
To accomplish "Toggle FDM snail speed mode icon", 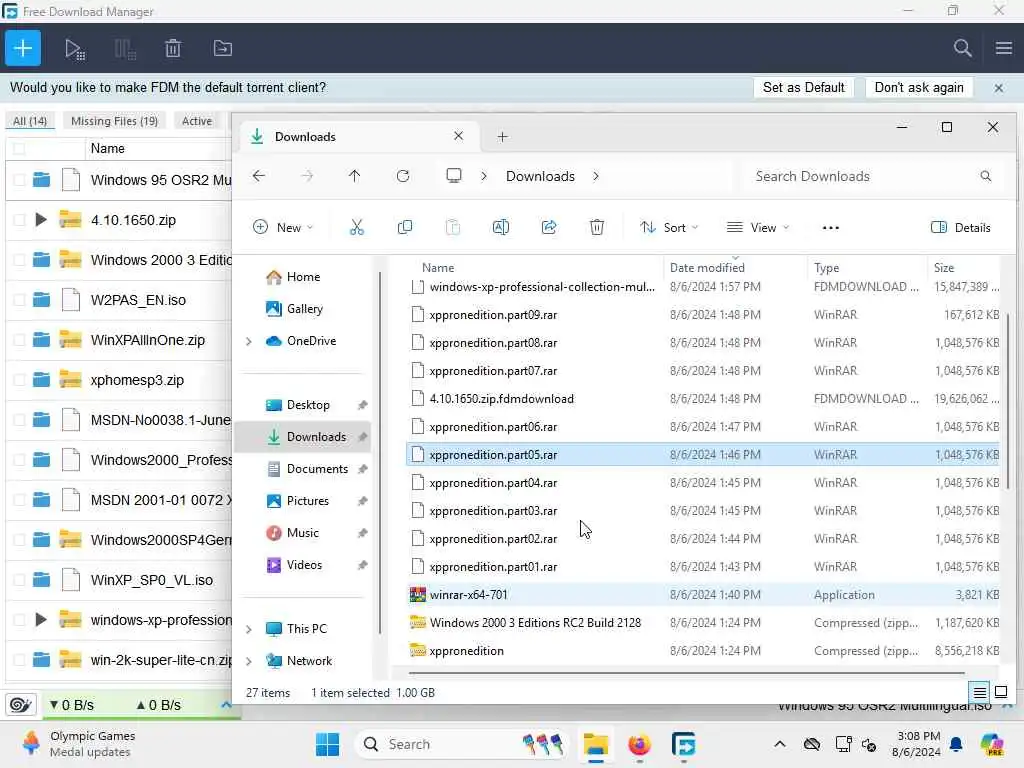I will point(20,705).
